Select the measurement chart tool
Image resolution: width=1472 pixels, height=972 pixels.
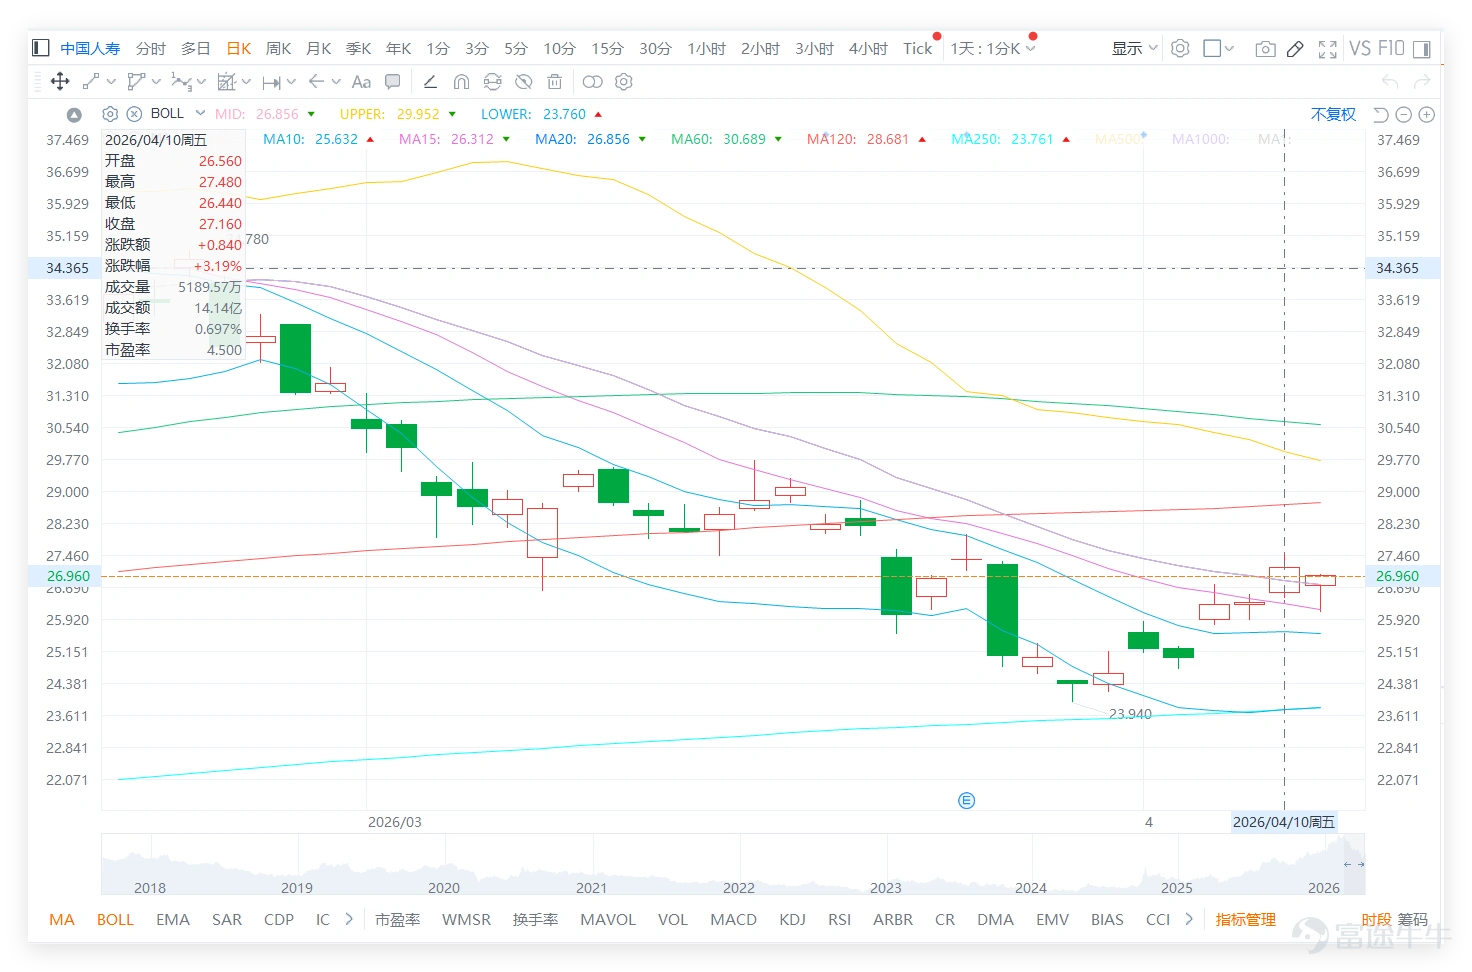pyautogui.click(x=227, y=82)
